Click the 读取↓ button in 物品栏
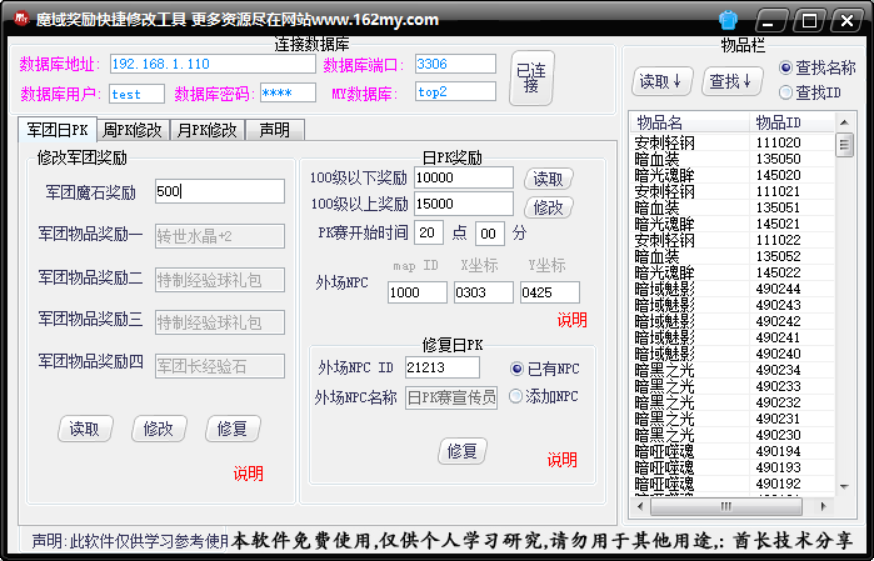Image resolution: width=874 pixels, height=561 pixels. (x=662, y=81)
